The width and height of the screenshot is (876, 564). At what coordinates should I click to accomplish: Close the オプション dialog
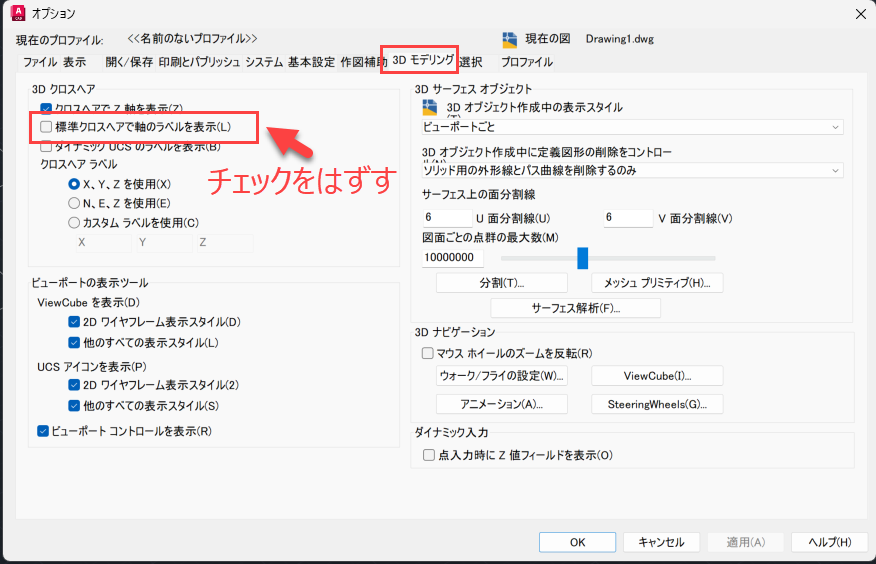coord(861,14)
